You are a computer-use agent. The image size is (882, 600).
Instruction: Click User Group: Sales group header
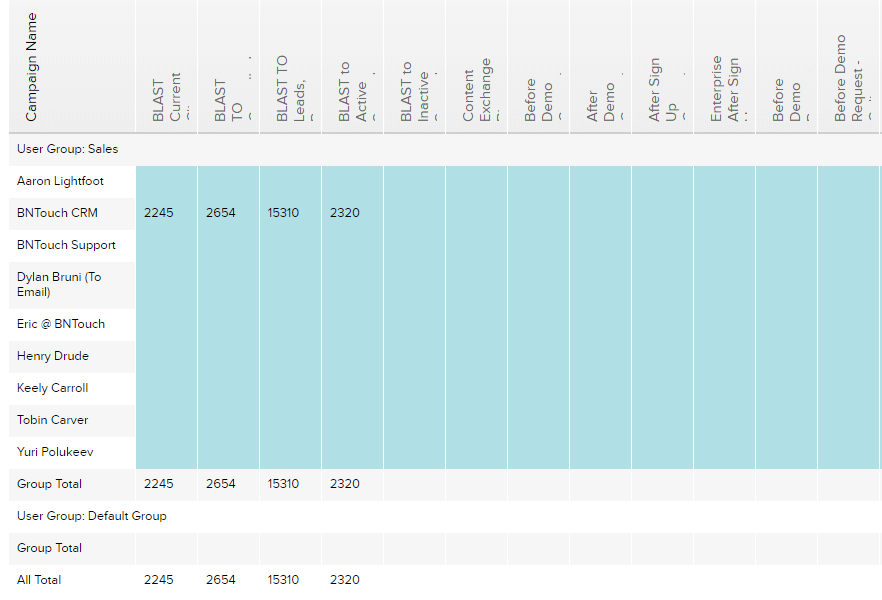[x=68, y=149]
